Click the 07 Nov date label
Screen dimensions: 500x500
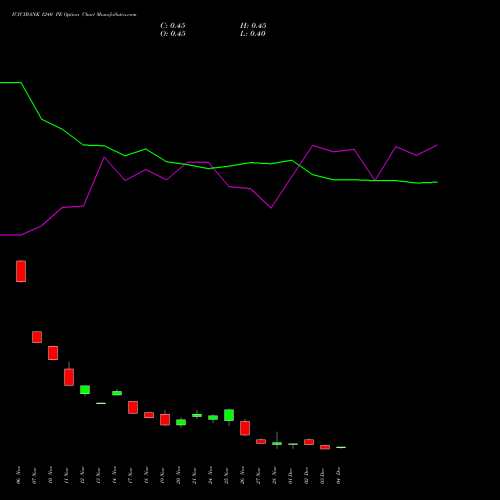click(x=34, y=475)
